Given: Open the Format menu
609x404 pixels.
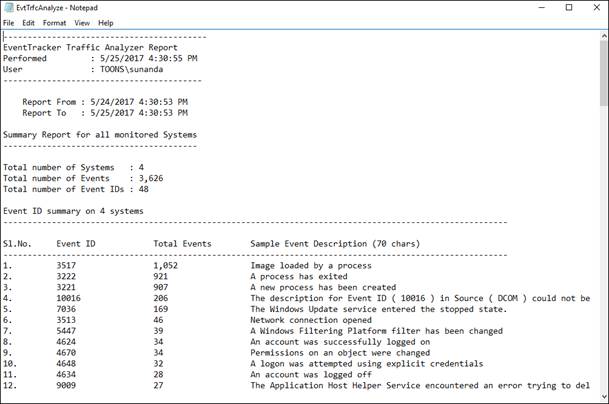Looking at the screenshot, I should (54, 23).
